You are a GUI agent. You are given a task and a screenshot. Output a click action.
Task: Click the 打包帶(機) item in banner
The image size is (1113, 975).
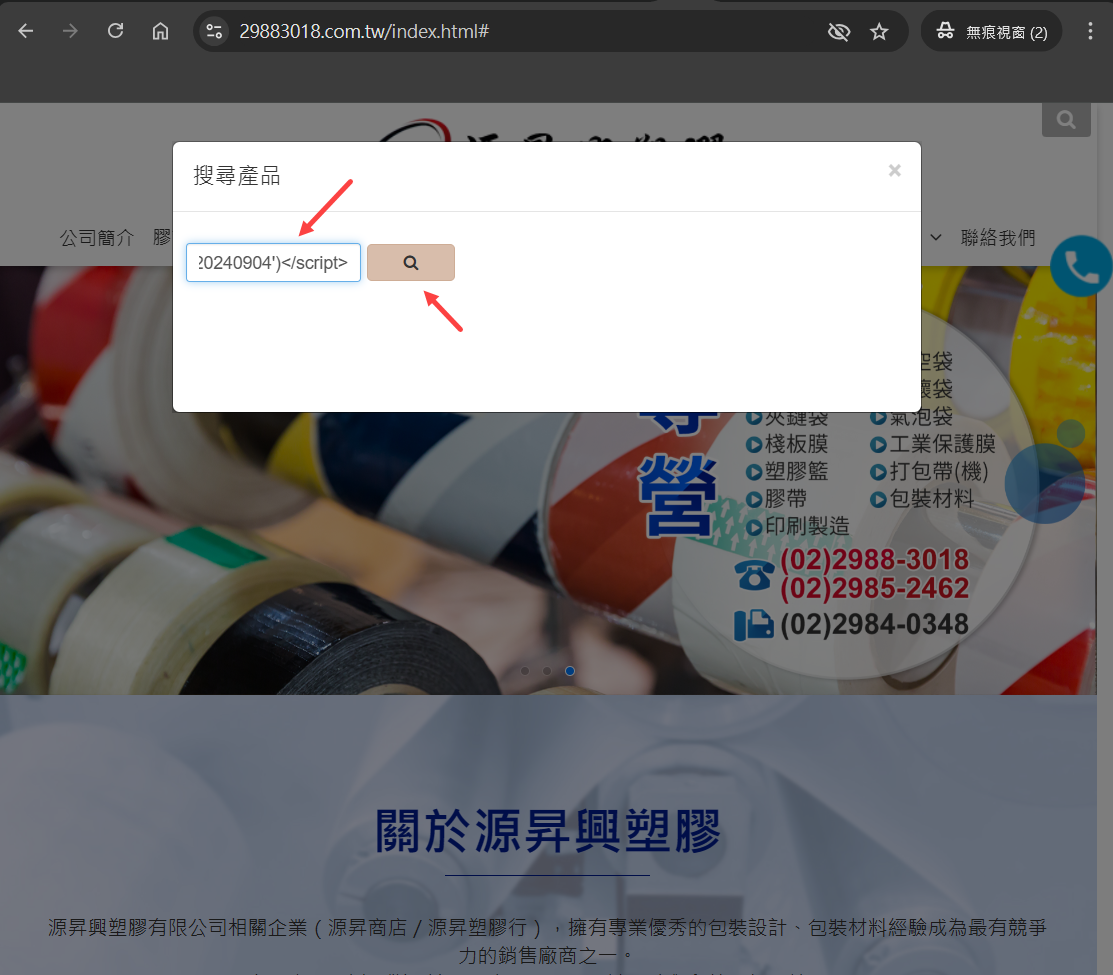929,472
